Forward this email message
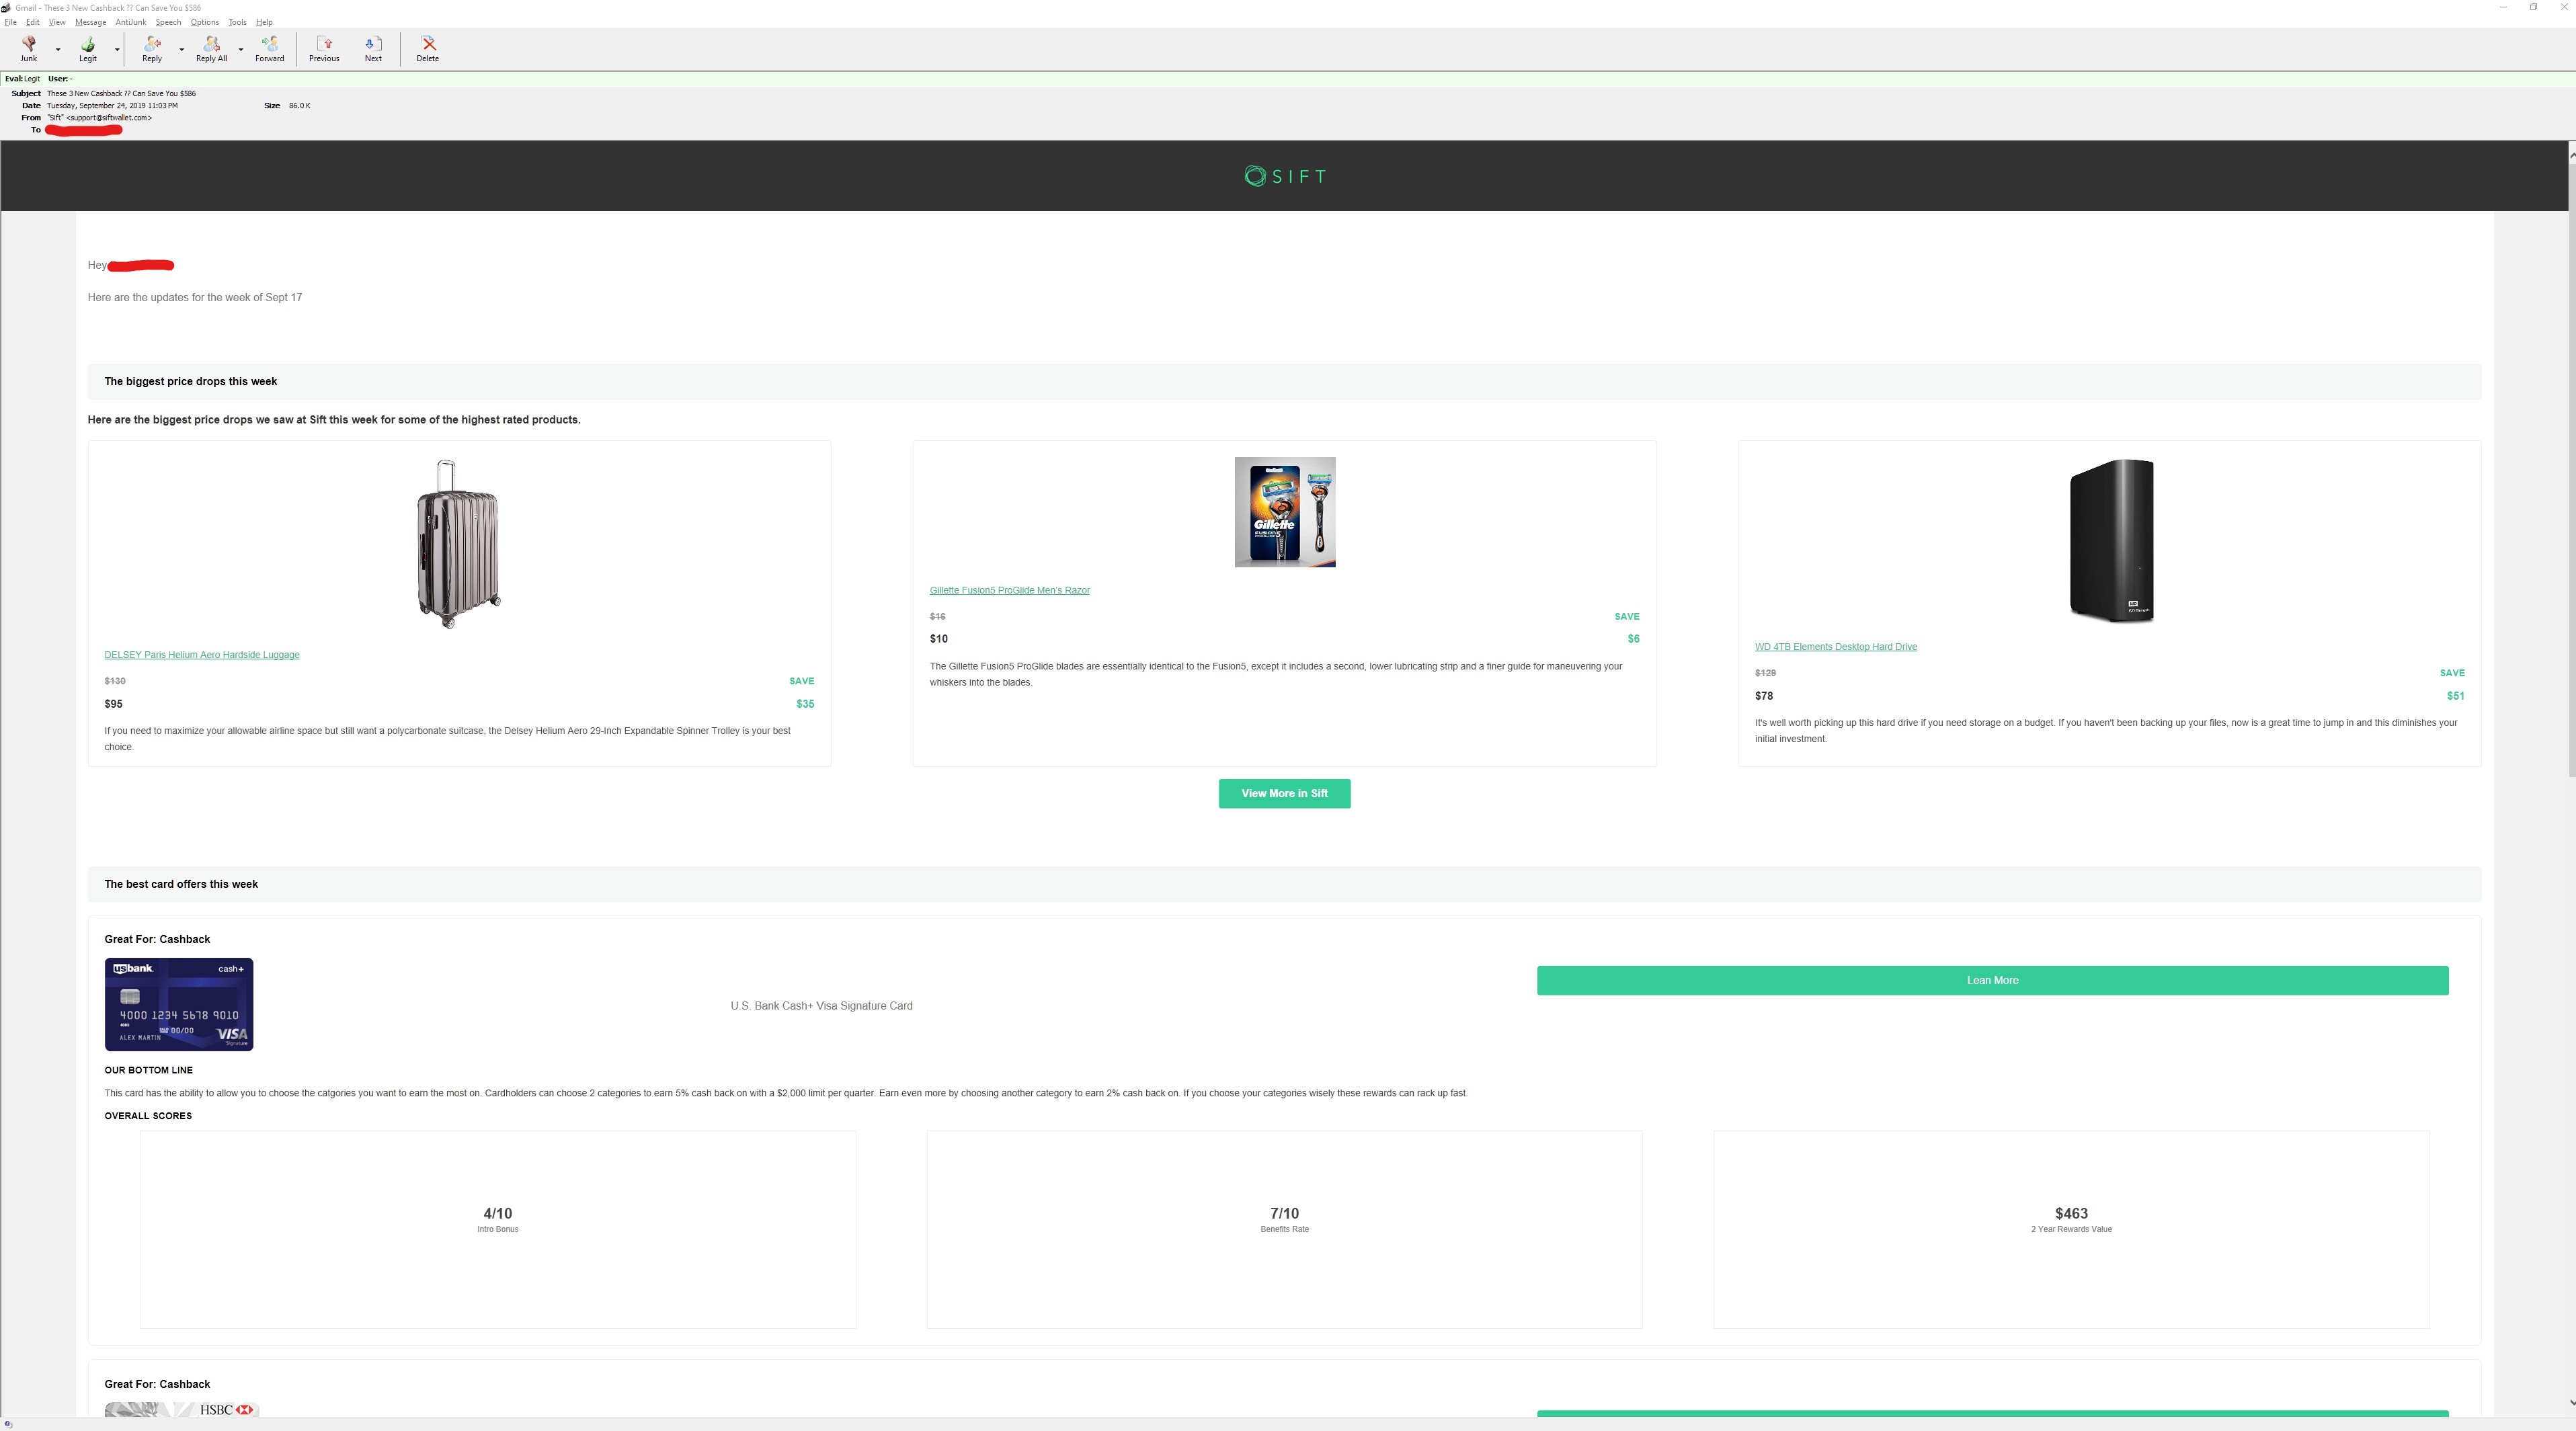Screen dimensions: 2576x1431 pos(269,49)
